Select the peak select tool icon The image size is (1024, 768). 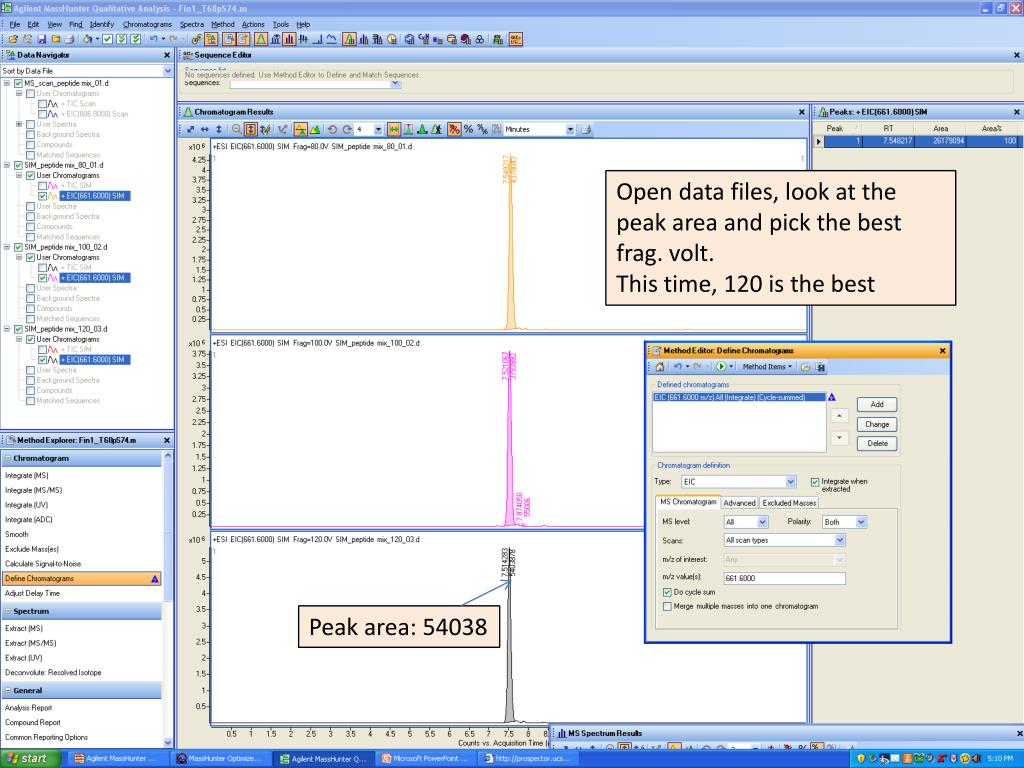point(408,129)
